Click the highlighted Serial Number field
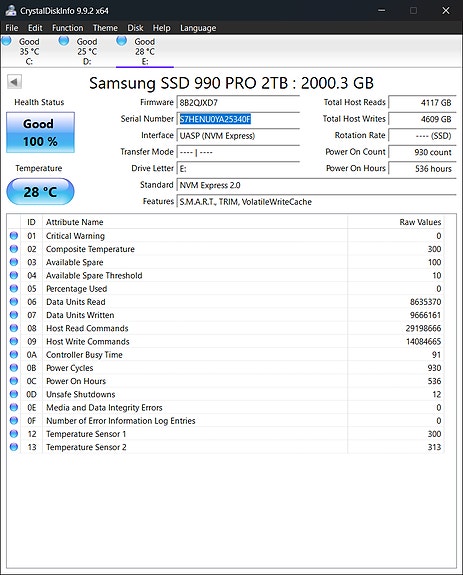 (x=238, y=119)
